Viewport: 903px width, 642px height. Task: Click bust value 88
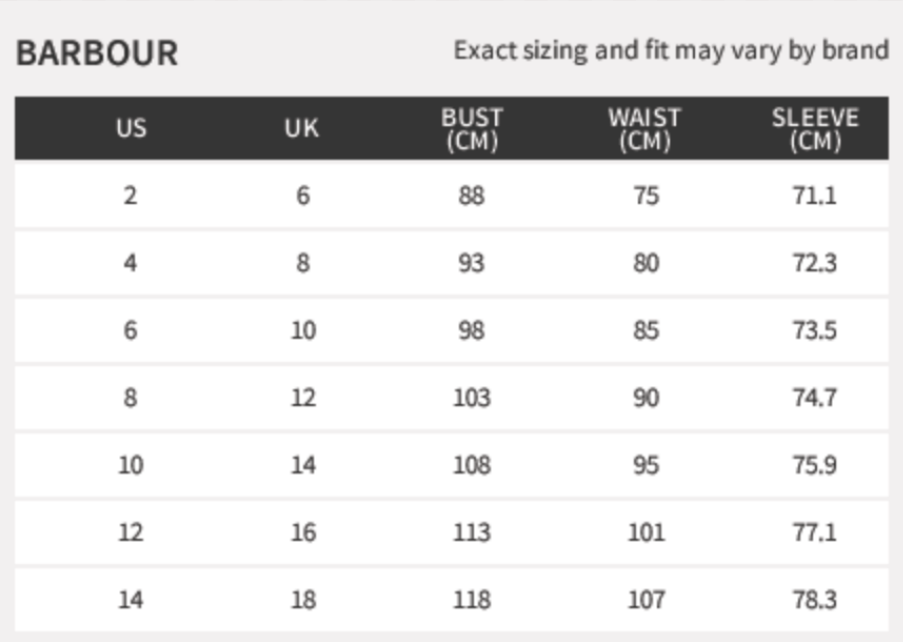click(x=472, y=195)
